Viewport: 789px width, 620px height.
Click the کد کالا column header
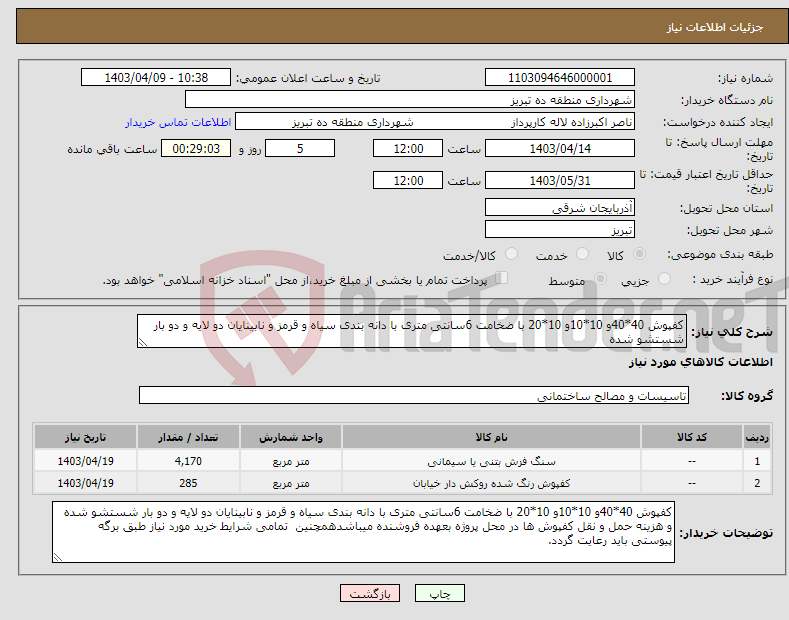click(691, 437)
